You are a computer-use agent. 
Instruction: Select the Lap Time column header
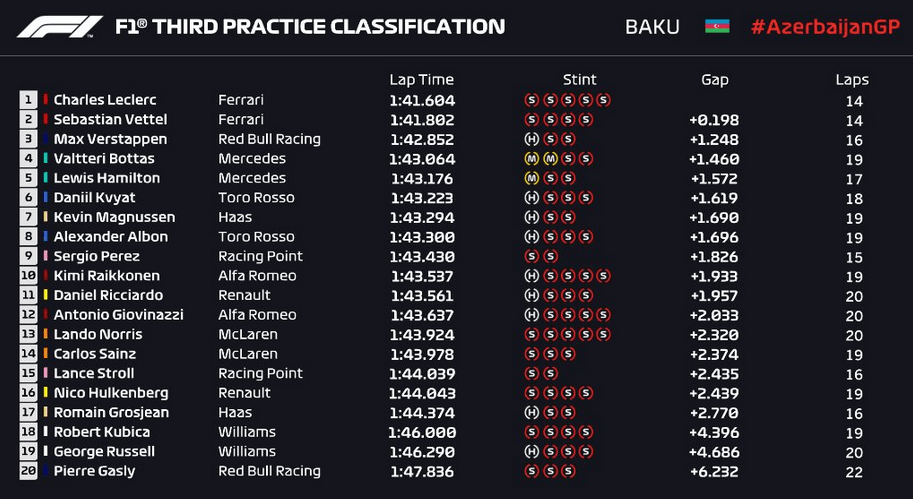pyautogui.click(x=422, y=79)
